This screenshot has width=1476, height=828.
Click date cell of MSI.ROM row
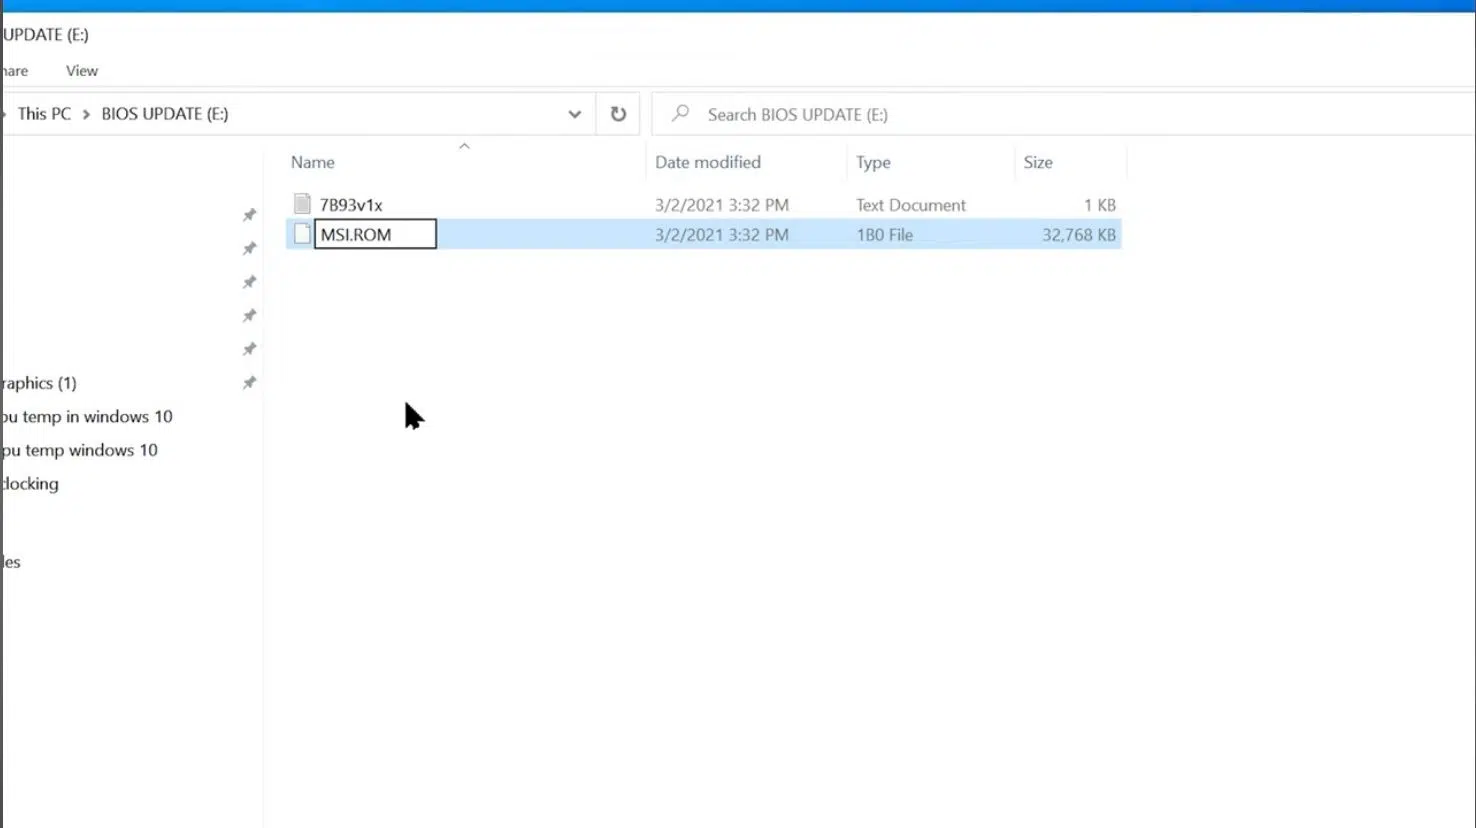(722, 235)
